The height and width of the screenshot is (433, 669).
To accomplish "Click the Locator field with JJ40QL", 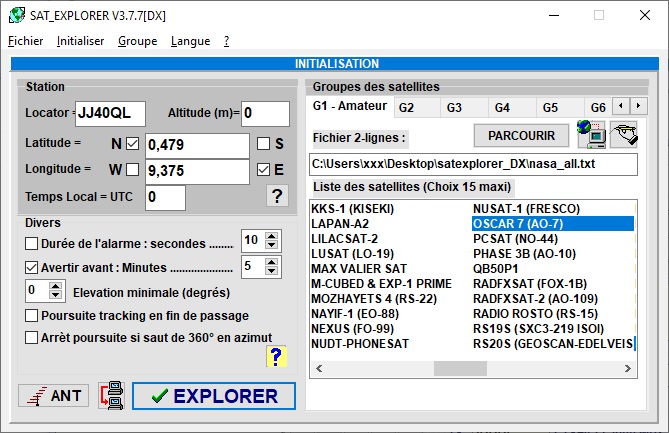I will [x=110, y=113].
